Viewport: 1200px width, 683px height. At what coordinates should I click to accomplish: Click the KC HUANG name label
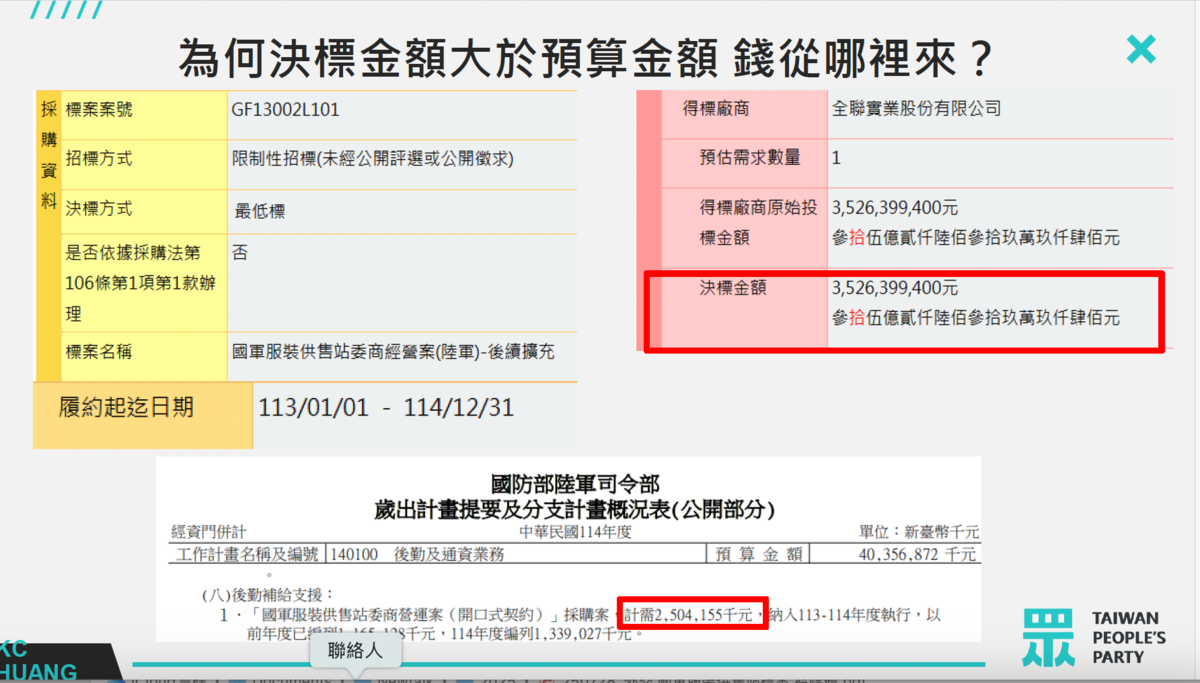tap(38, 660)
